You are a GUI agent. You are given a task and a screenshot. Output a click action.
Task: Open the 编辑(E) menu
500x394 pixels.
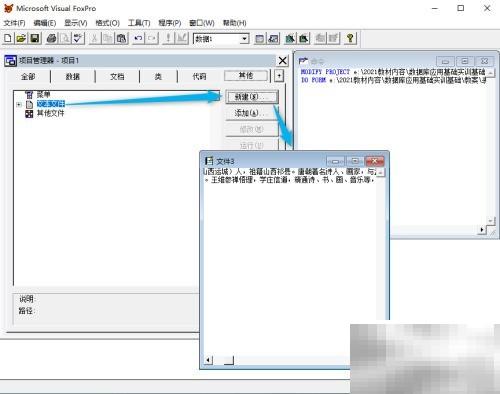click(x=45, y=23)
